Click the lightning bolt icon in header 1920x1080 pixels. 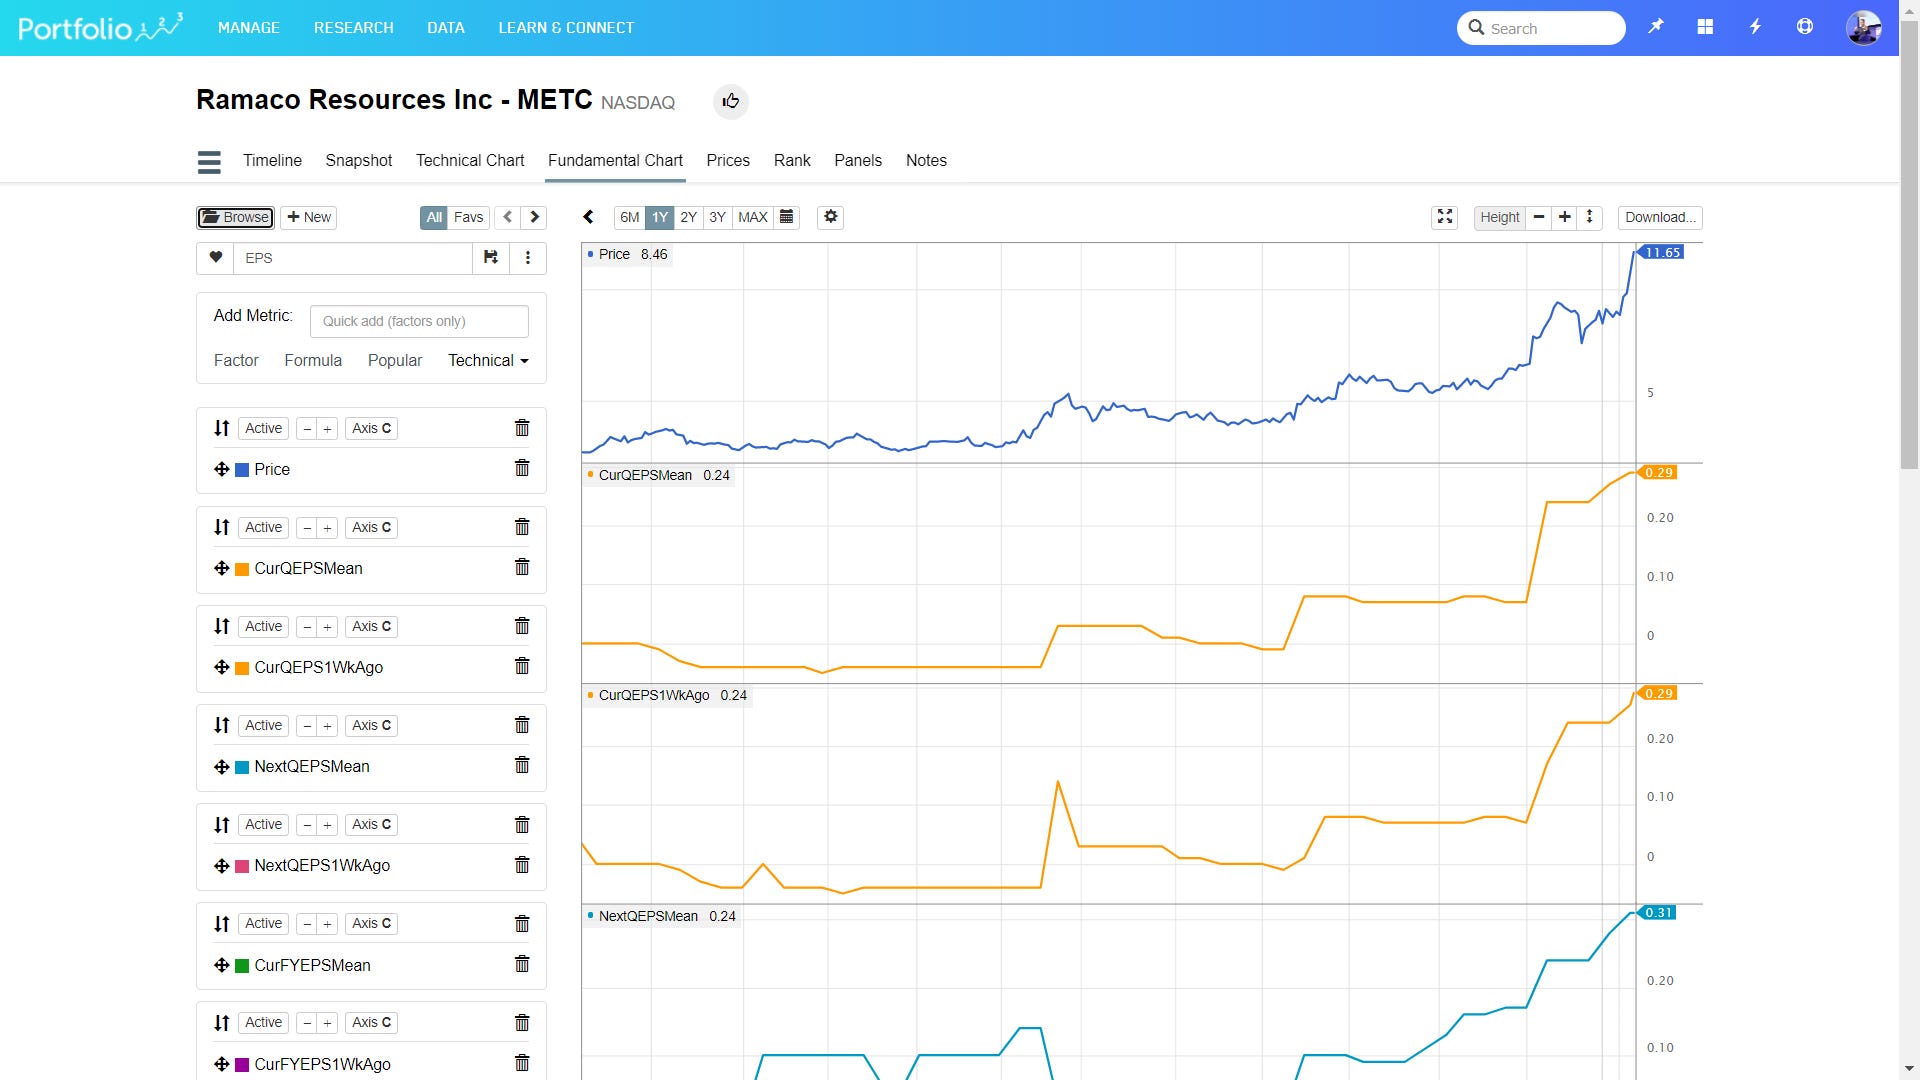(1755, 27)
